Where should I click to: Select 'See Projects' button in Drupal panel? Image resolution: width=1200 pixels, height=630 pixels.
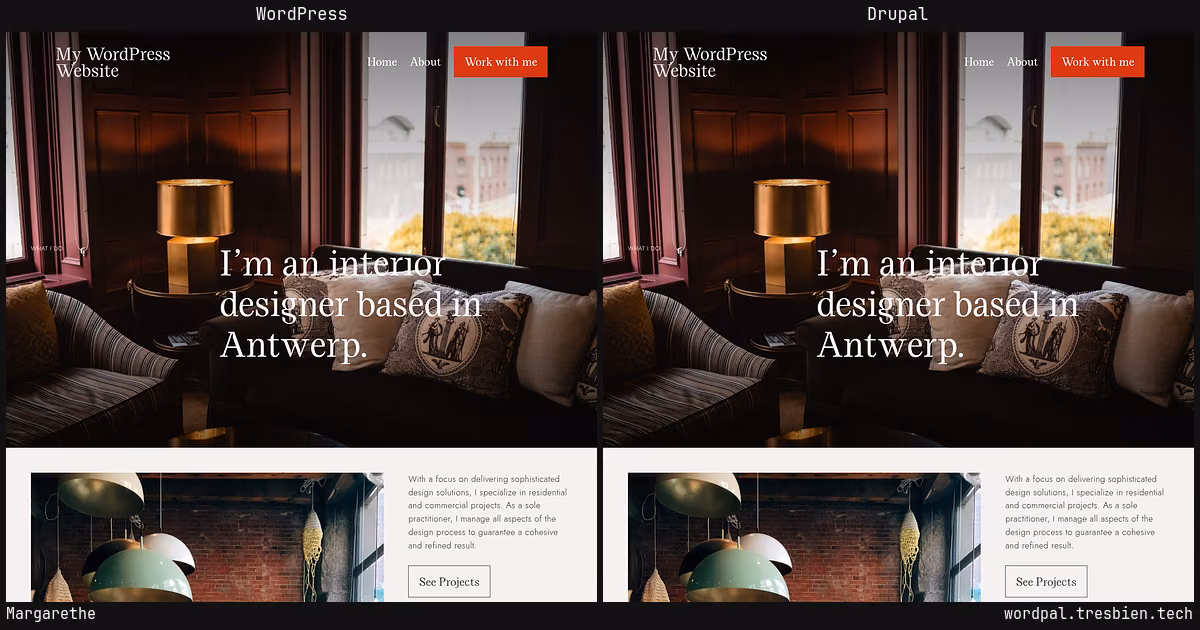pyautogui.click(x=1046, y=582)
